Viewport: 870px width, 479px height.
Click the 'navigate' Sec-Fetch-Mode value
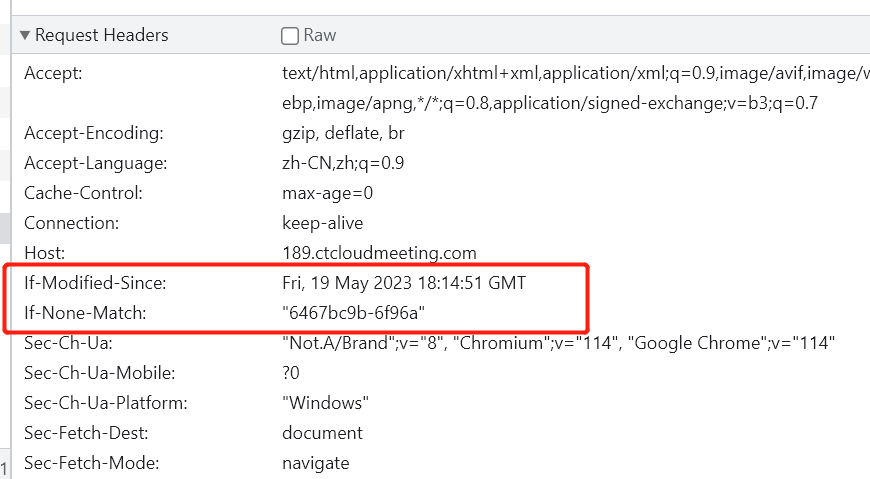[x=316, y=463]
